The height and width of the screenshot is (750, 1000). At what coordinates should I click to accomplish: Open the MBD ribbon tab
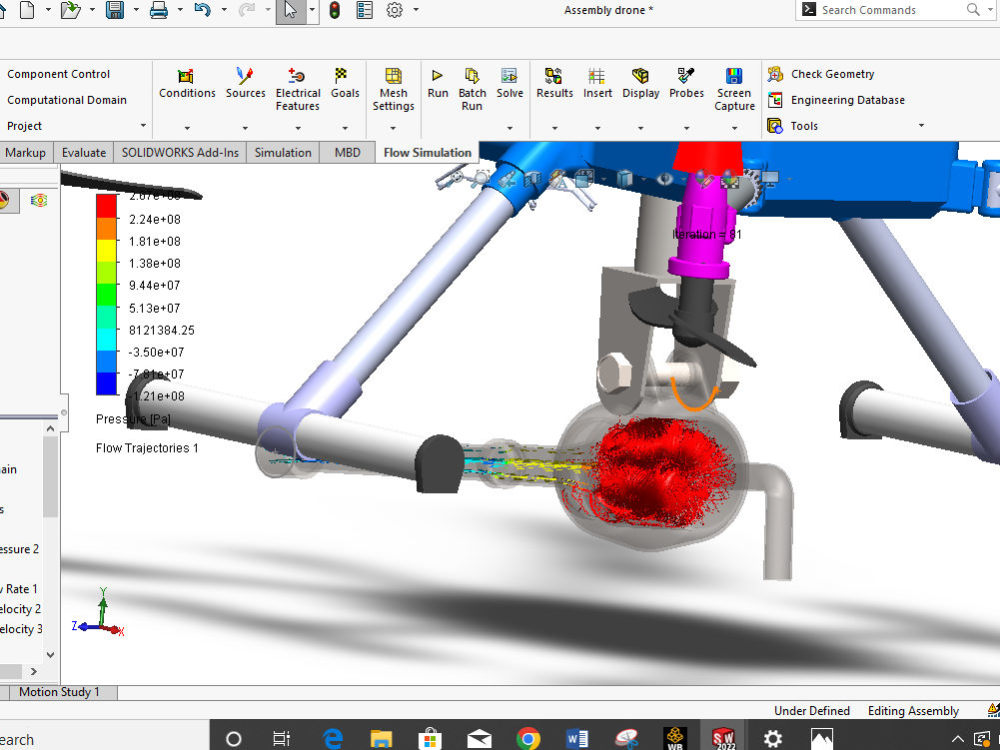[347, 152]
